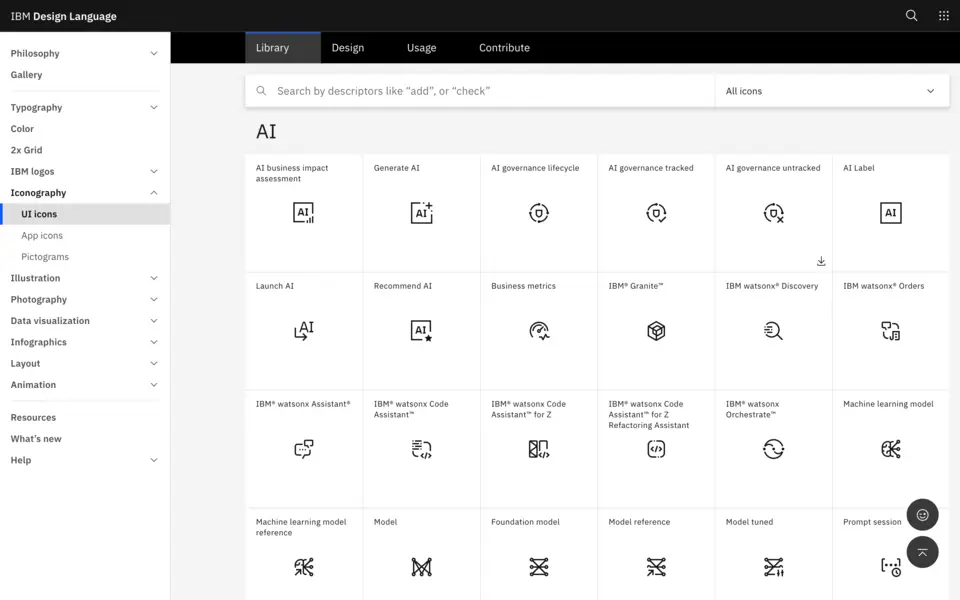Click the IBM watsonx Assistant chat icon
Viewport: 960px width, 600px height.
coord(303,449)
